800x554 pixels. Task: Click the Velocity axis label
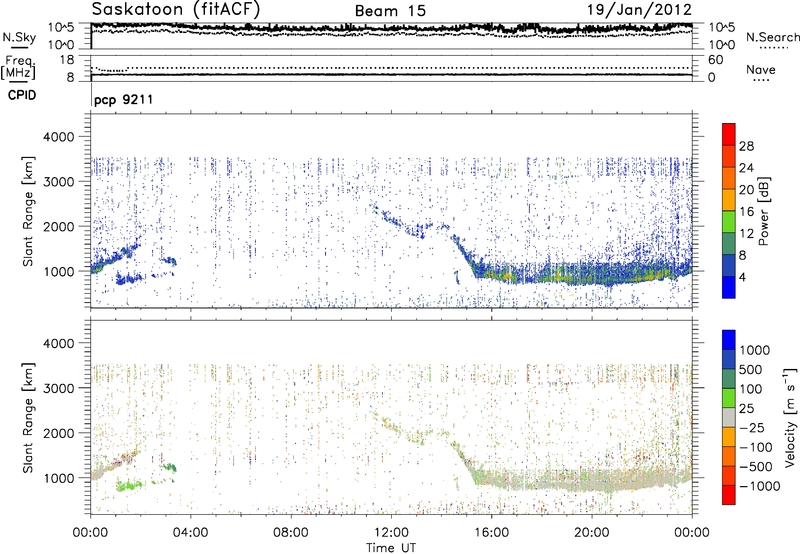tap(790, 417)
